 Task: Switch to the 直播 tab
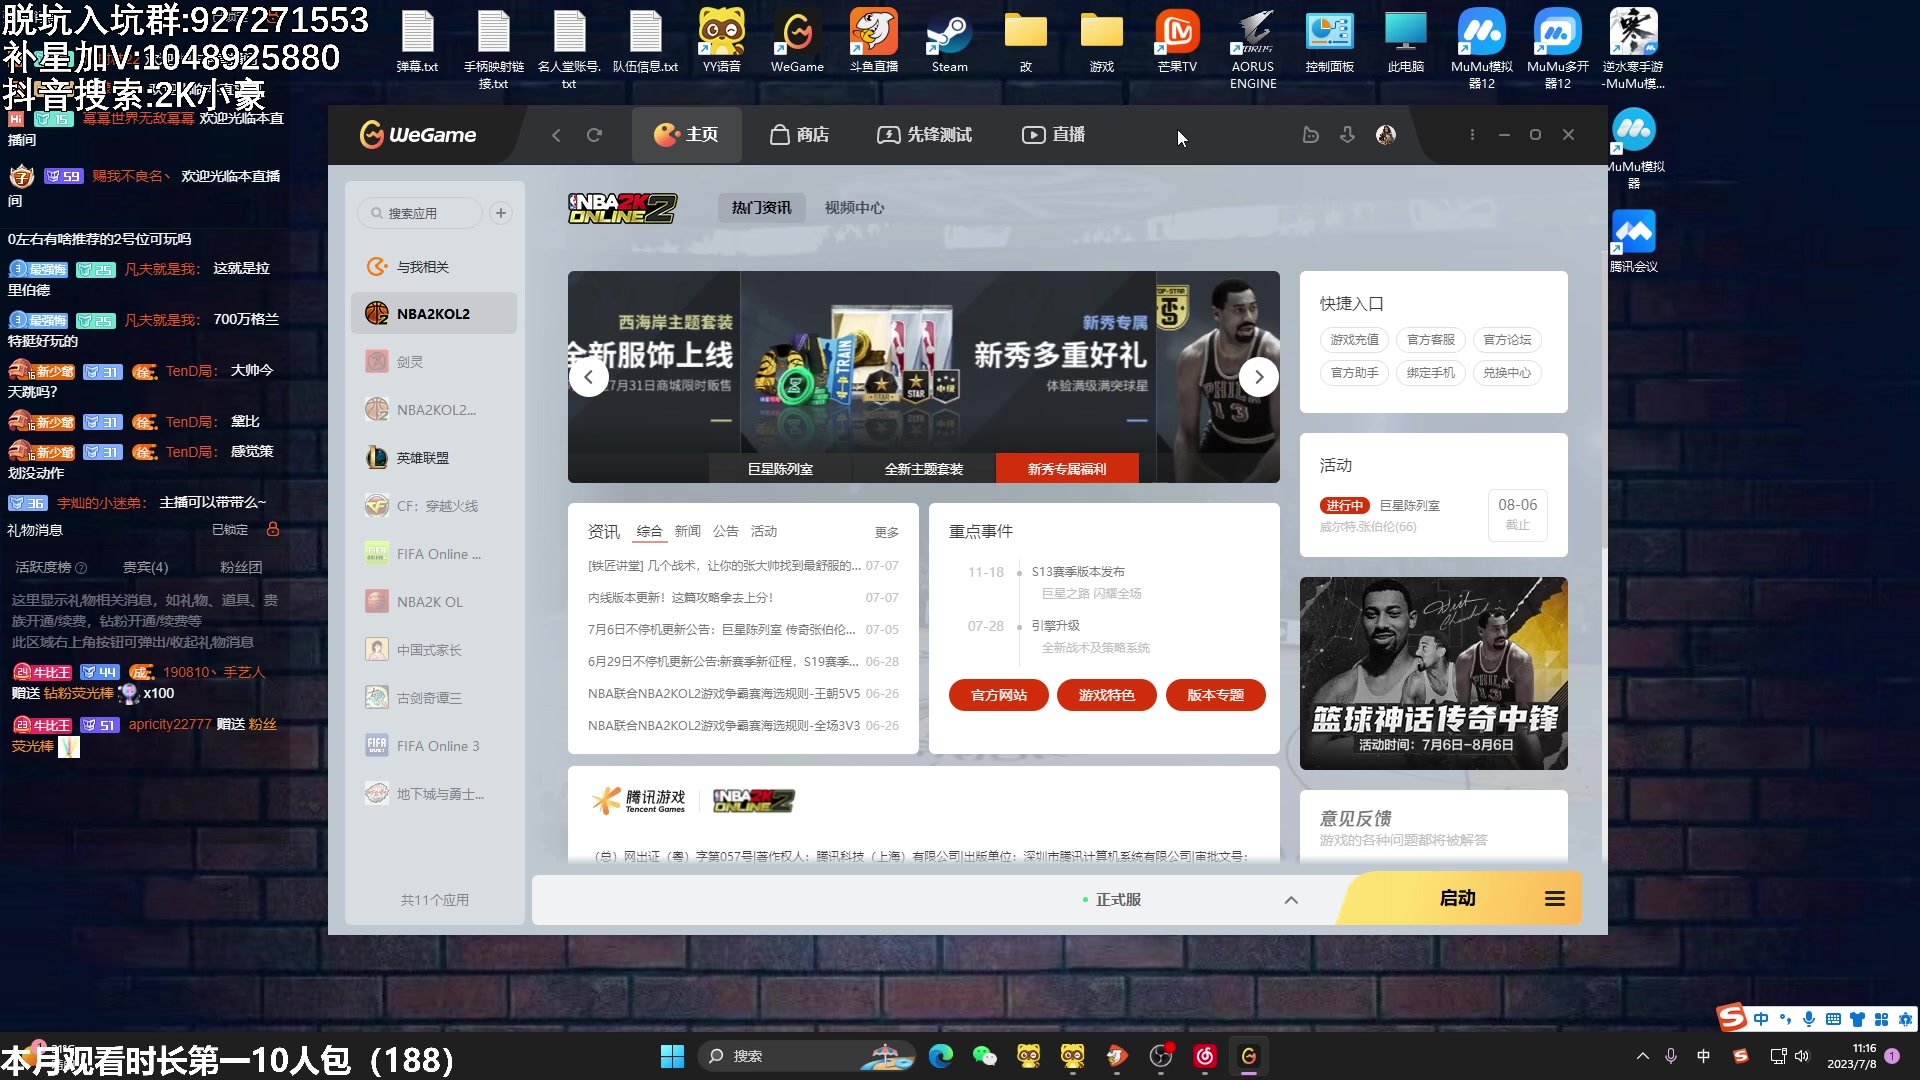click(x=1053, y=135)
